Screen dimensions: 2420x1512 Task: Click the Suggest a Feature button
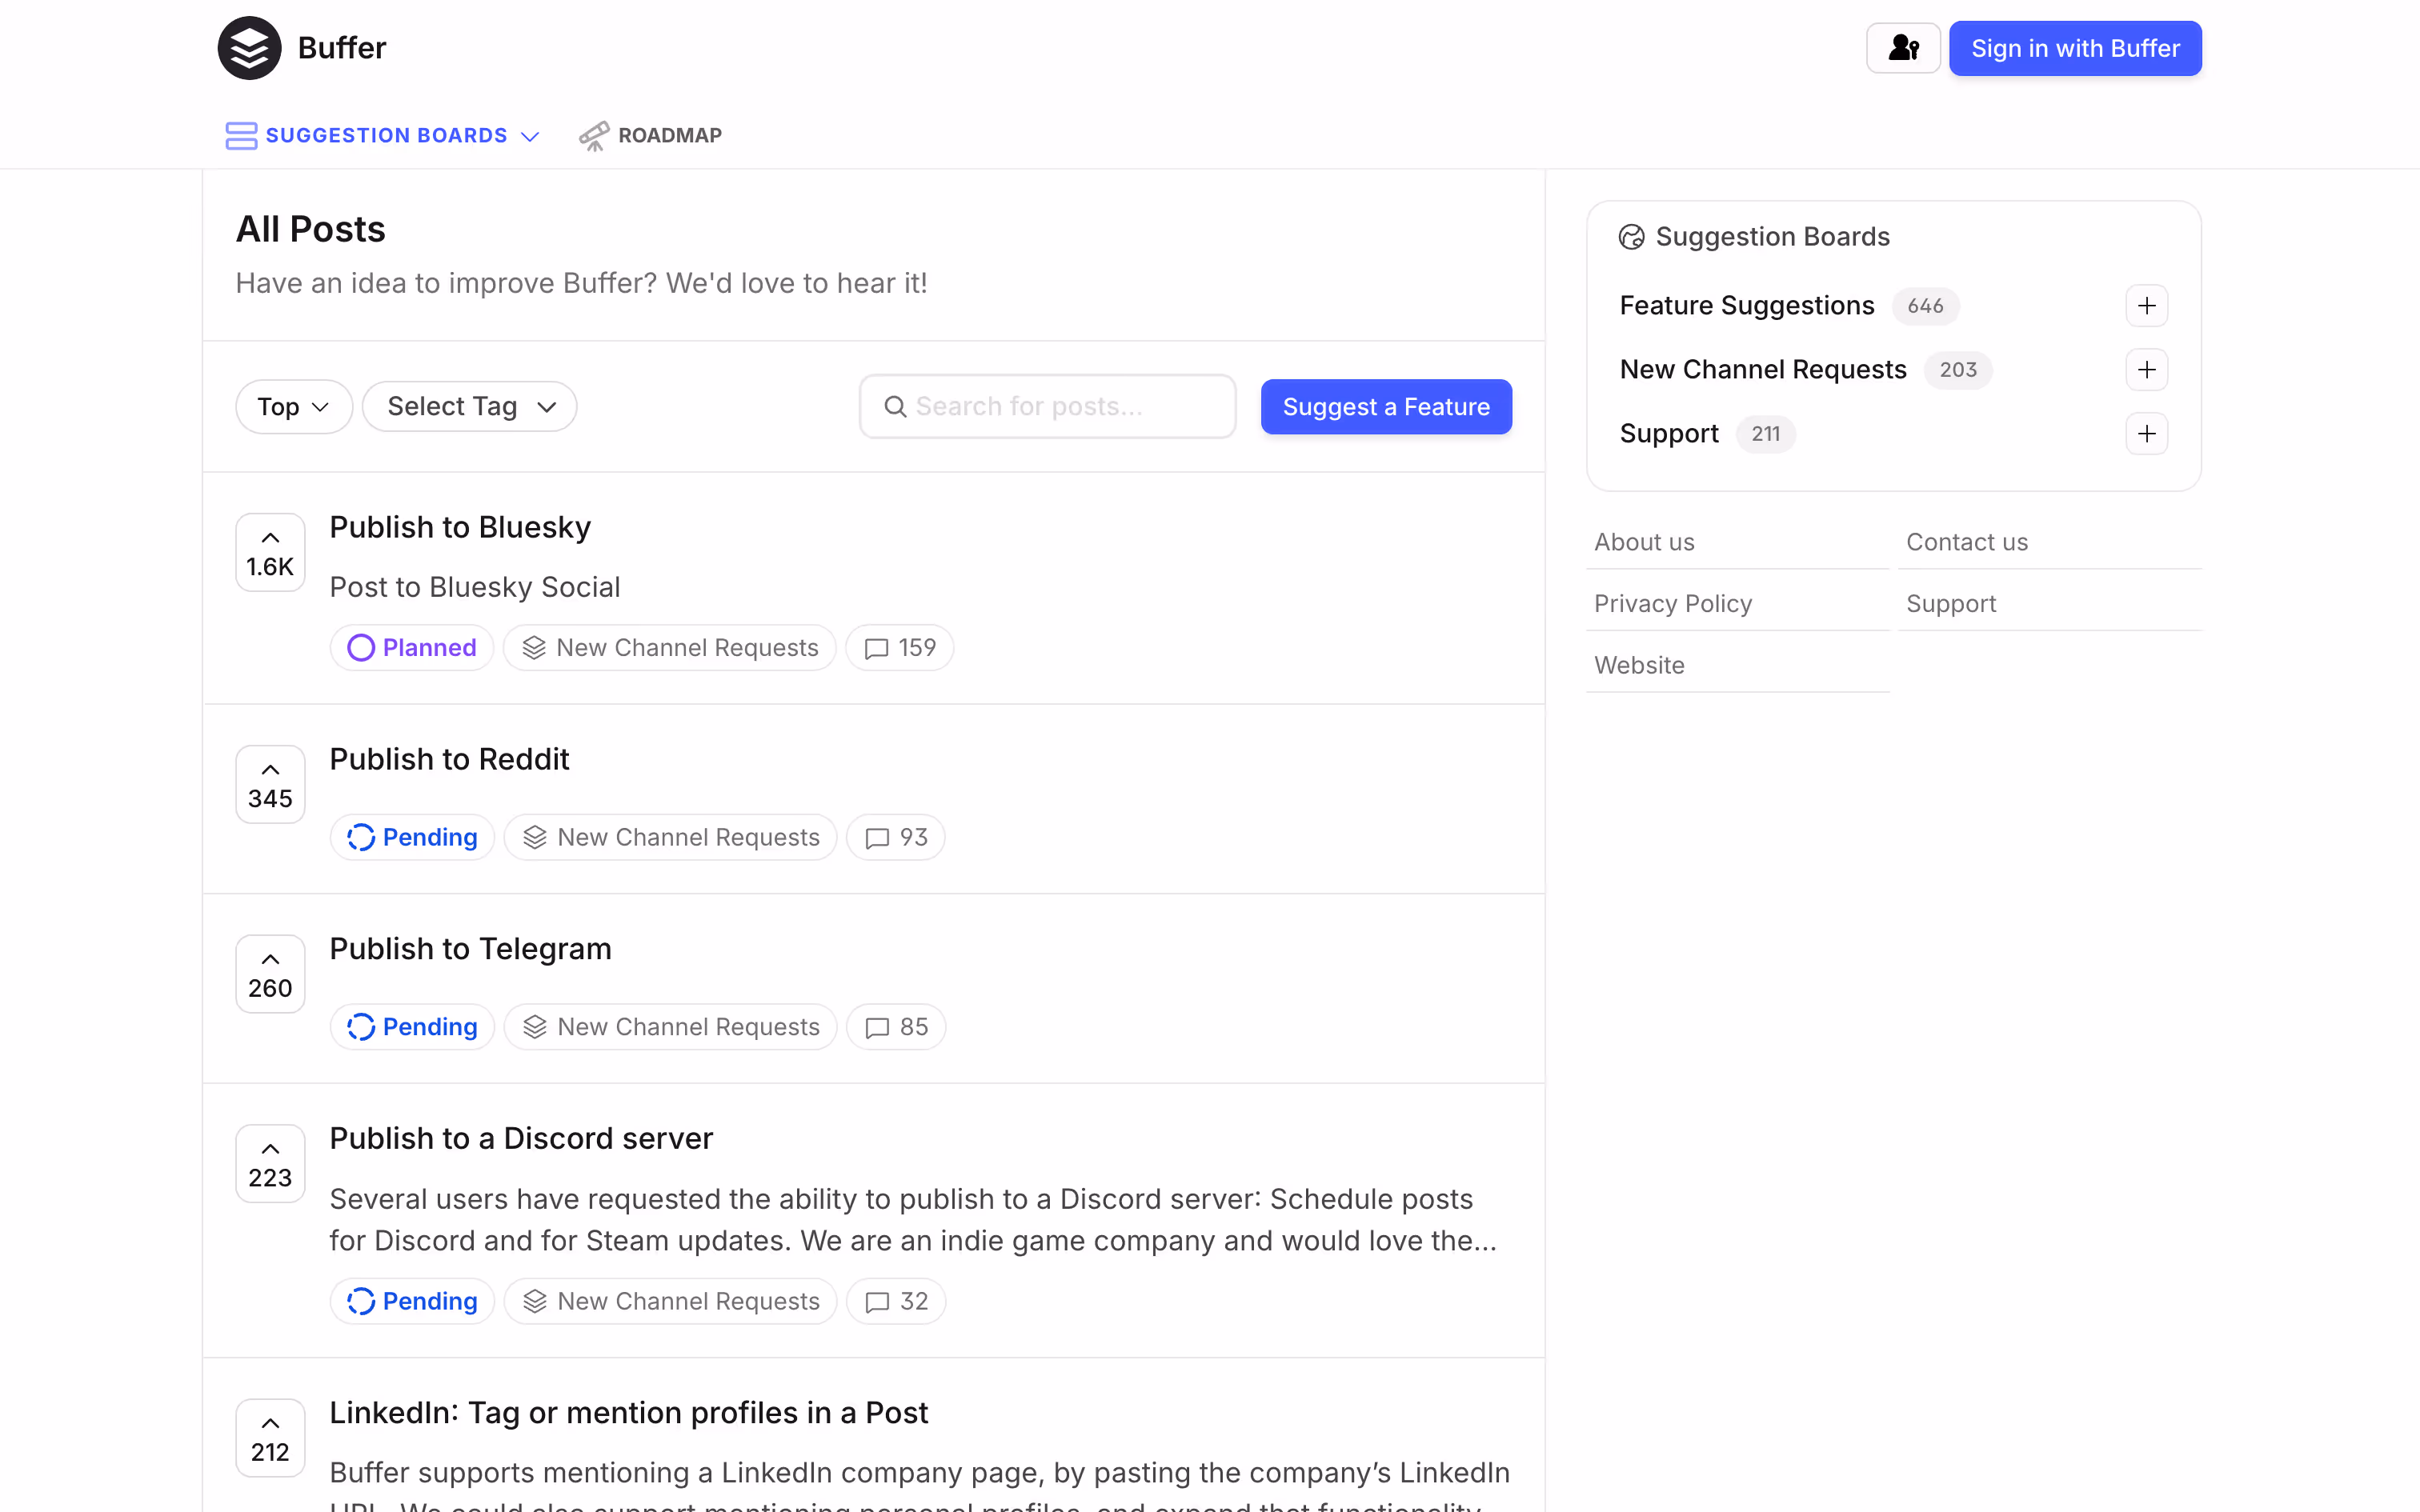click(1385, 407)
